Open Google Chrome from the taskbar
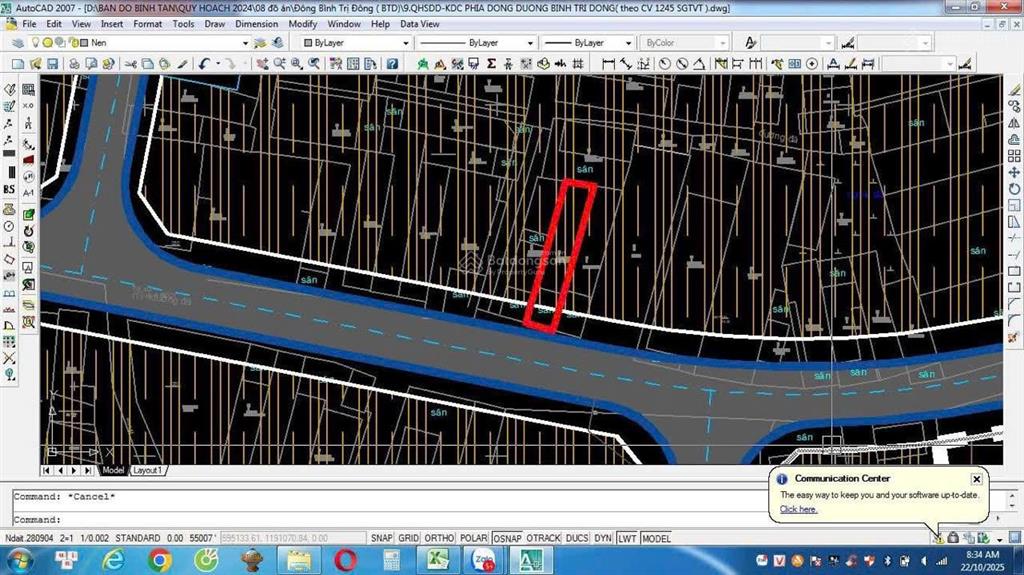The width and height of the screenshot is (1024, 575). pos(159,558)
